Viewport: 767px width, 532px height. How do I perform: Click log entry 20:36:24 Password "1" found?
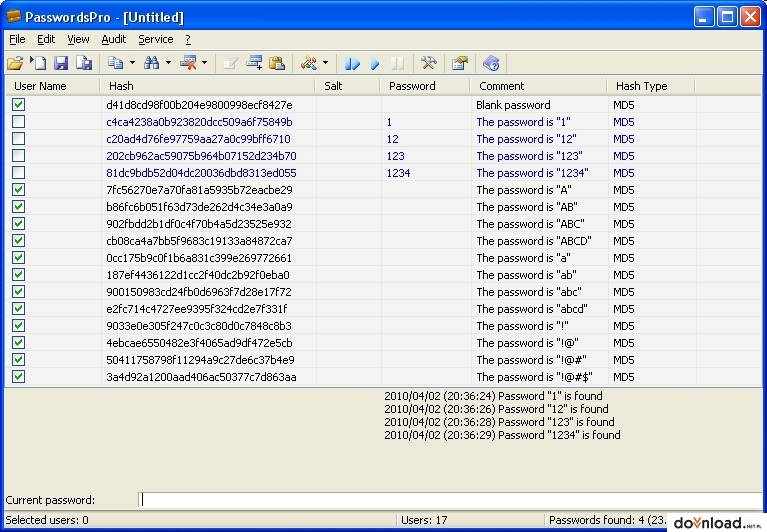[493, 396]
